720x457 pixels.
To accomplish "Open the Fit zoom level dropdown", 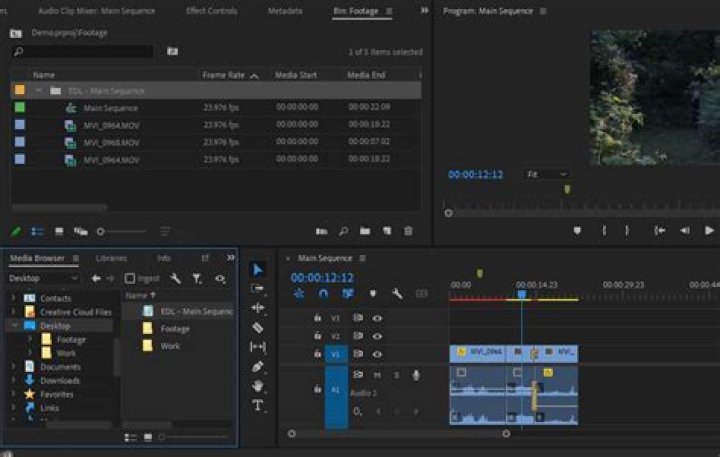I will tap(546, 175).
